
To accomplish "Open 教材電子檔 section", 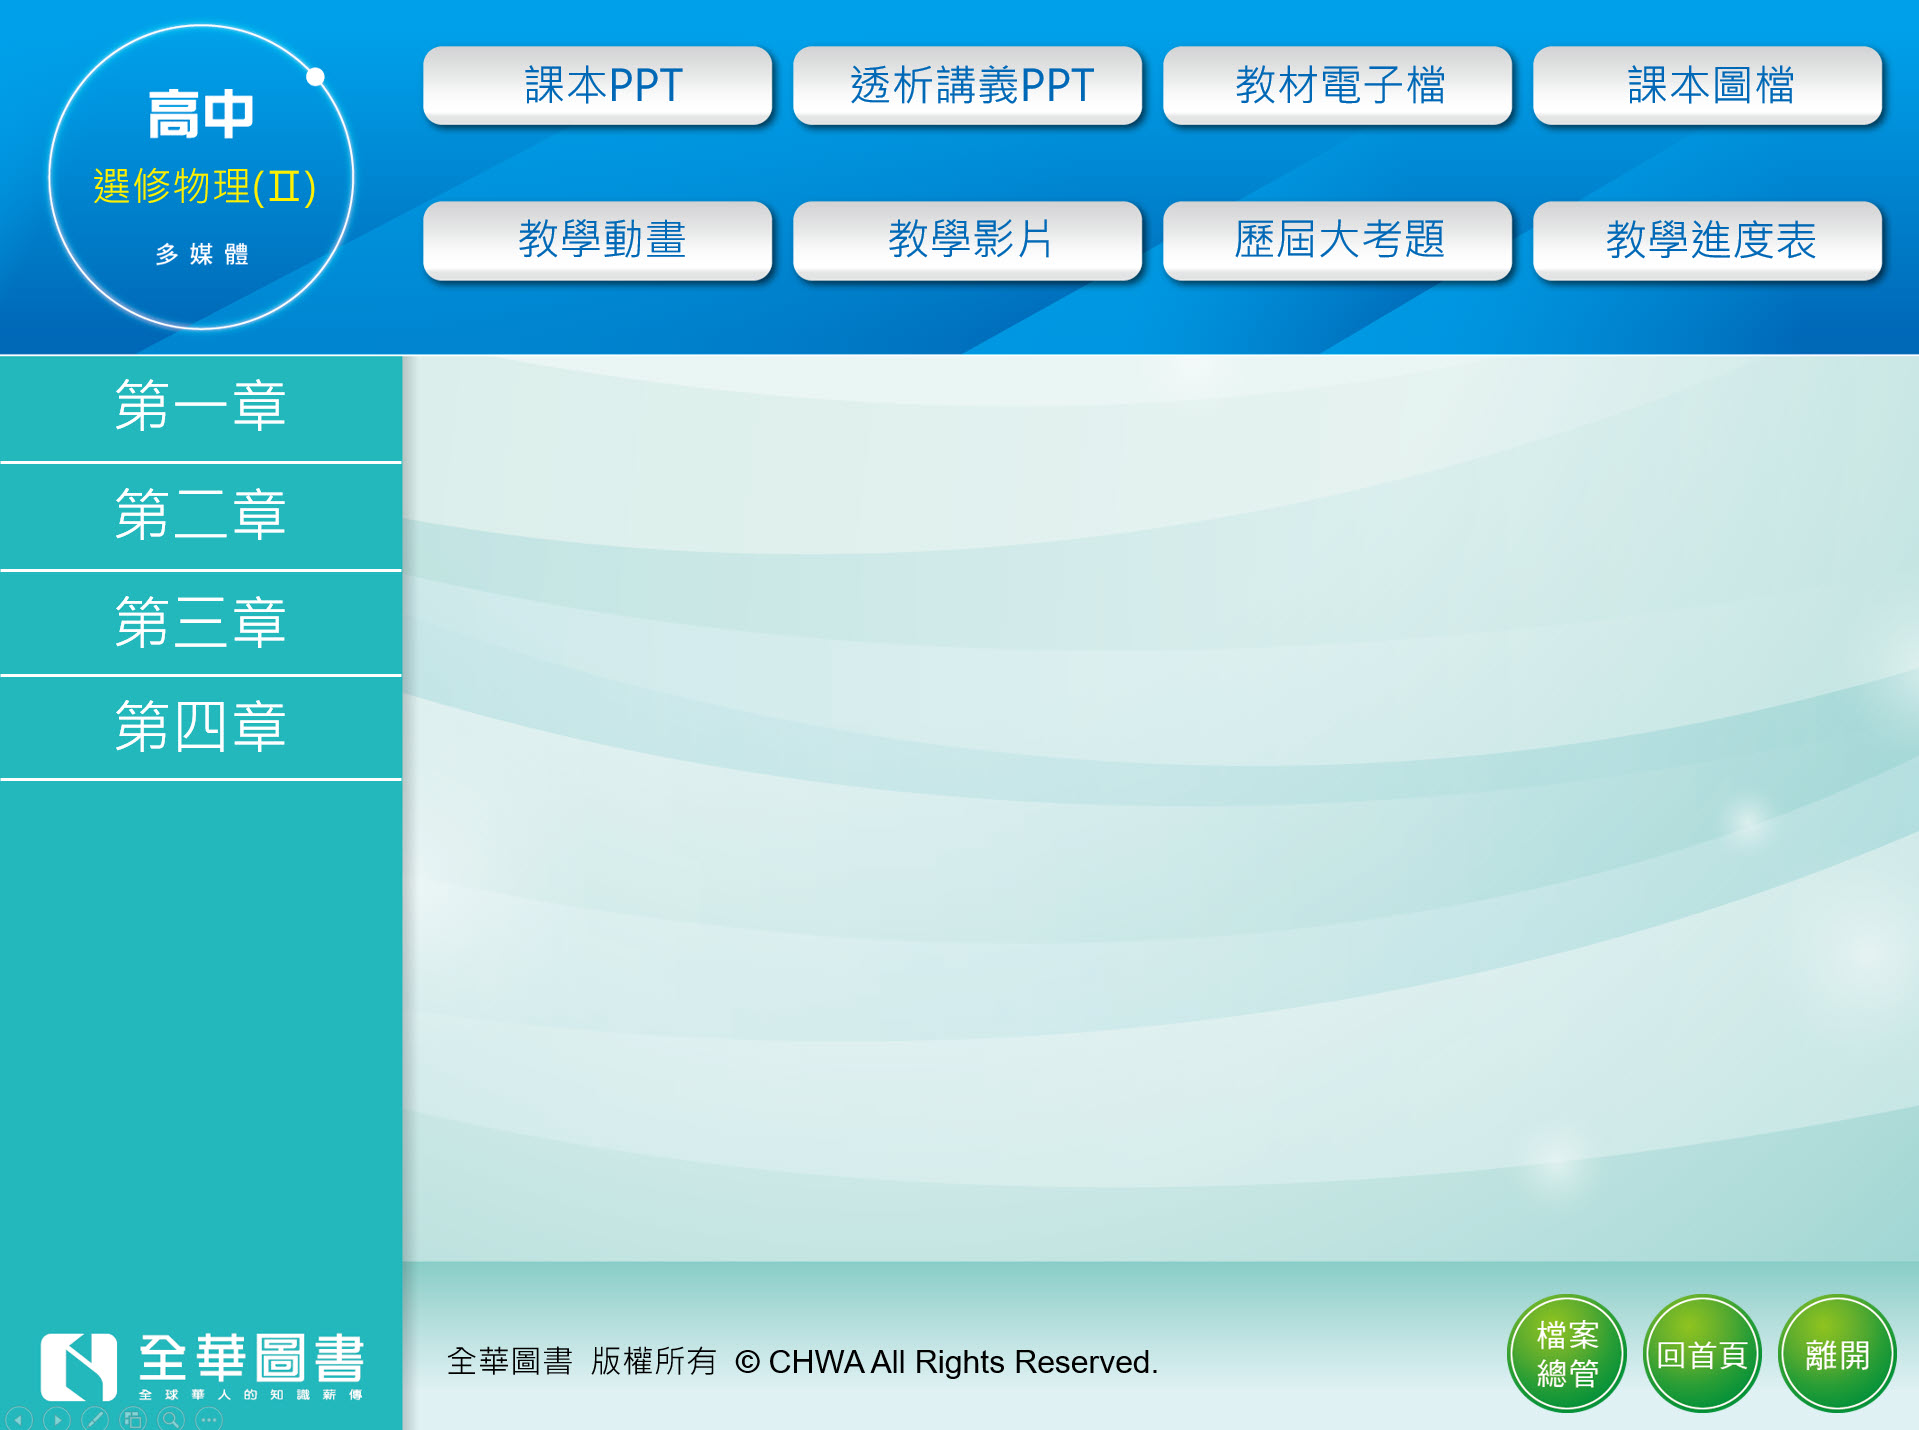I will [x=1338, y=86].
